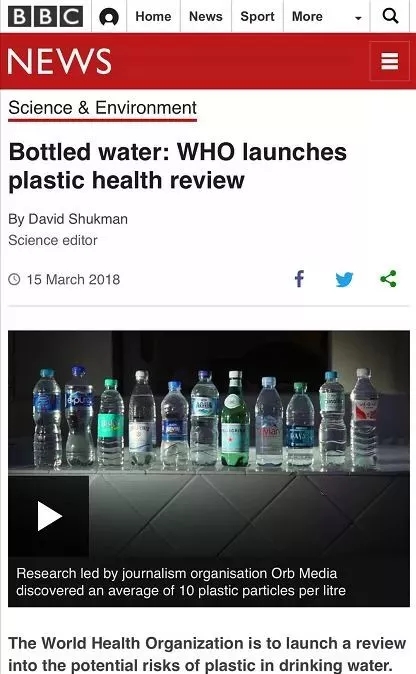Open the account sign-in icon

[109, 17]
